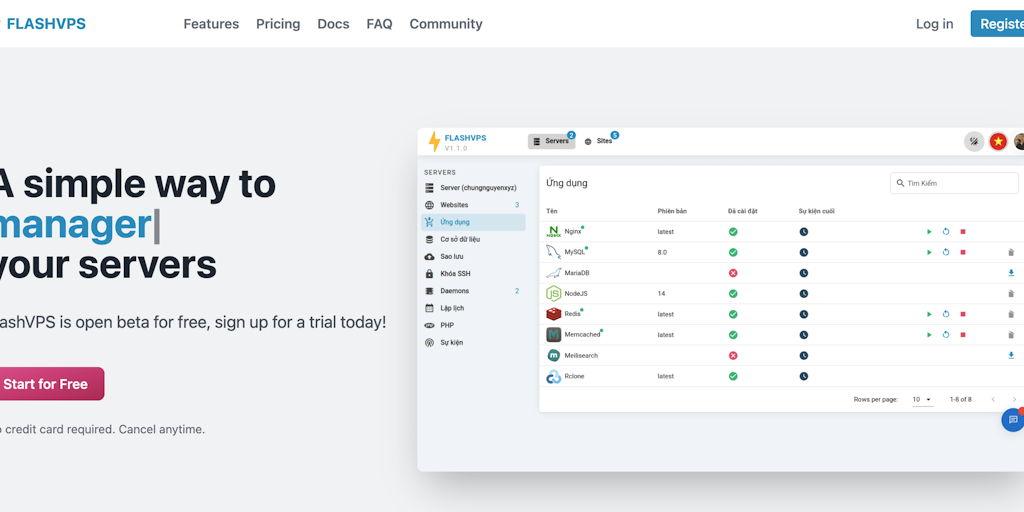The height and width of the screenshot is (512, 1024).
Task: Restart the Nginx service
Action: pyautogui.click(x=946, y=232)
